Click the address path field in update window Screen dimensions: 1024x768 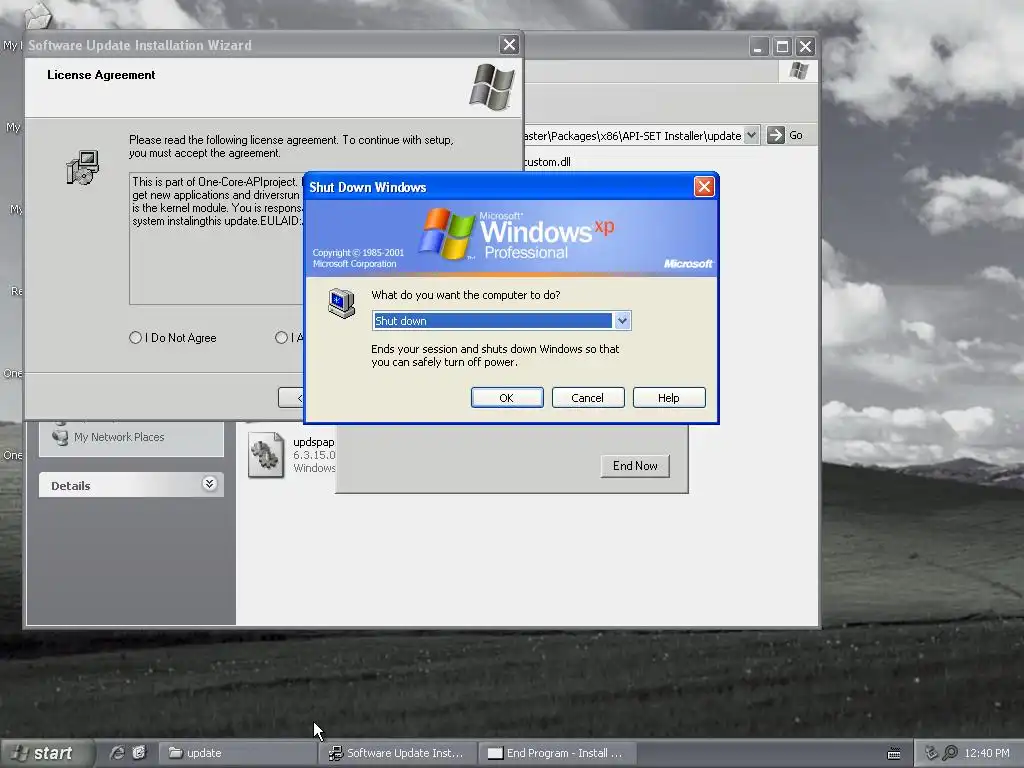click(633, 135)
